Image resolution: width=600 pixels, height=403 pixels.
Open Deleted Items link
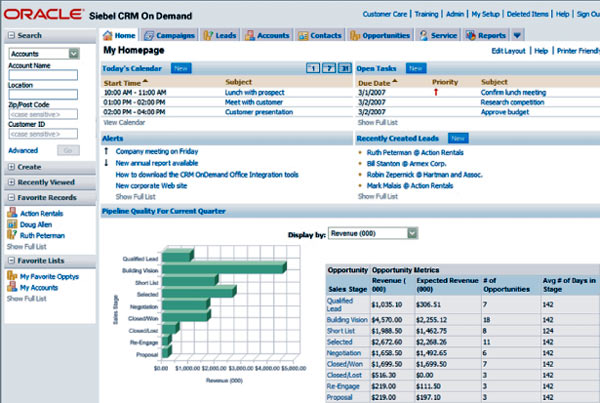tap(527, 14)
